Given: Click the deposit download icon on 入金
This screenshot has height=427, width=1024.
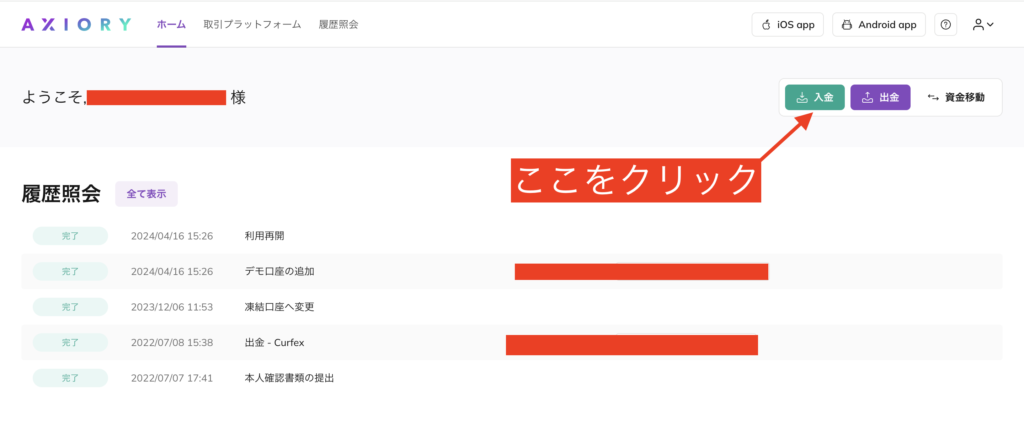Looking at the screenshot, I should point(803,97).
